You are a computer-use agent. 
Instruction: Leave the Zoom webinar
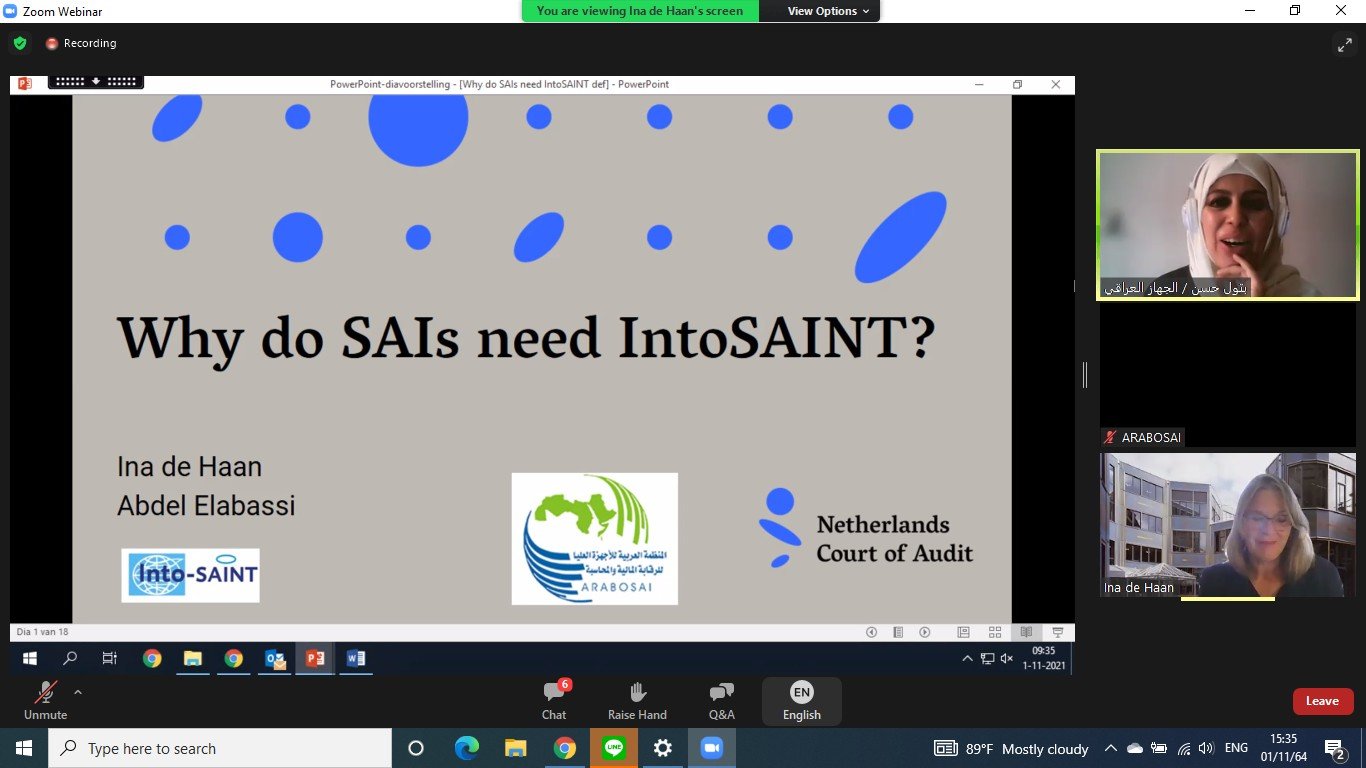(x=1323, y=701)
